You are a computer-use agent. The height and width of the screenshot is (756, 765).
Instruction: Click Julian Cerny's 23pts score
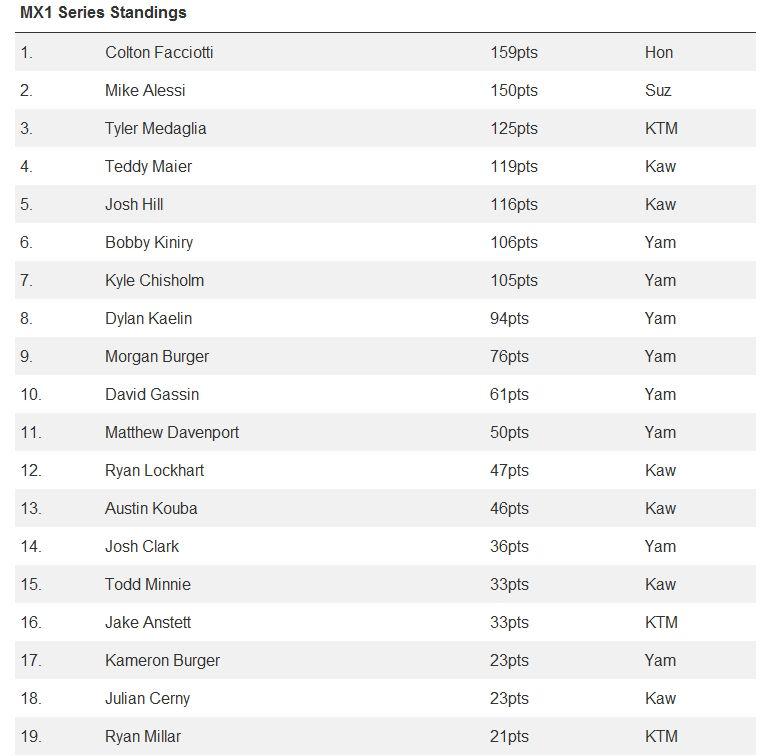509,698
